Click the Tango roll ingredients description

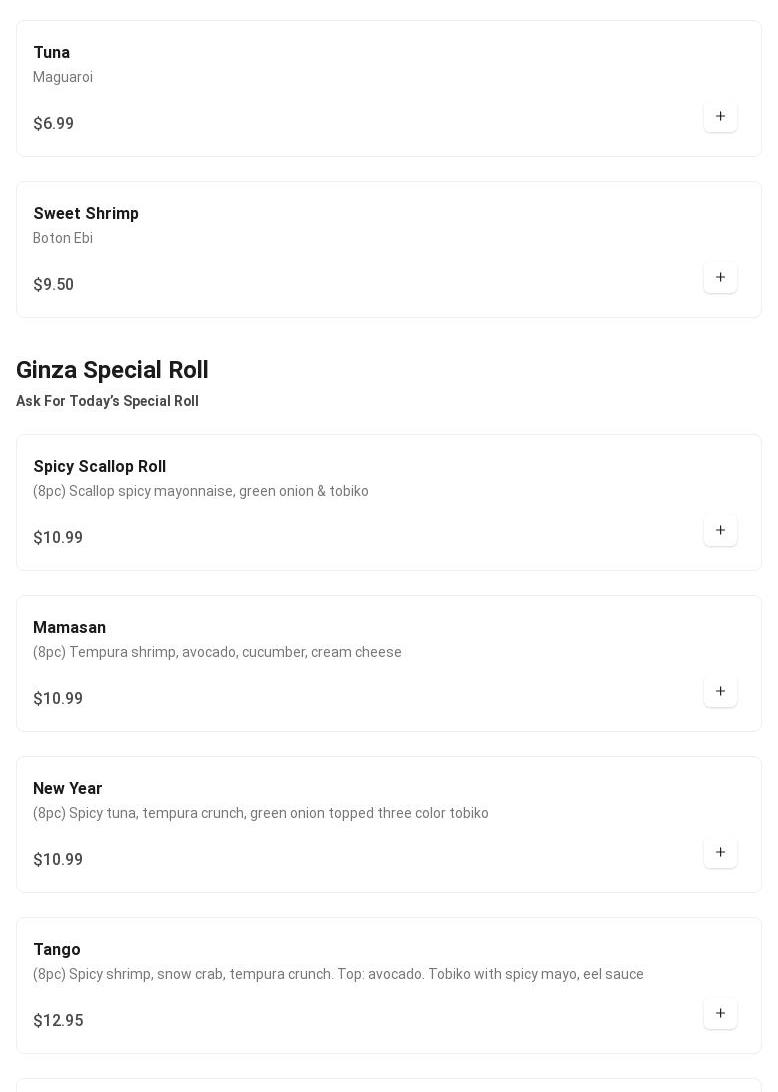click(338, 974)
